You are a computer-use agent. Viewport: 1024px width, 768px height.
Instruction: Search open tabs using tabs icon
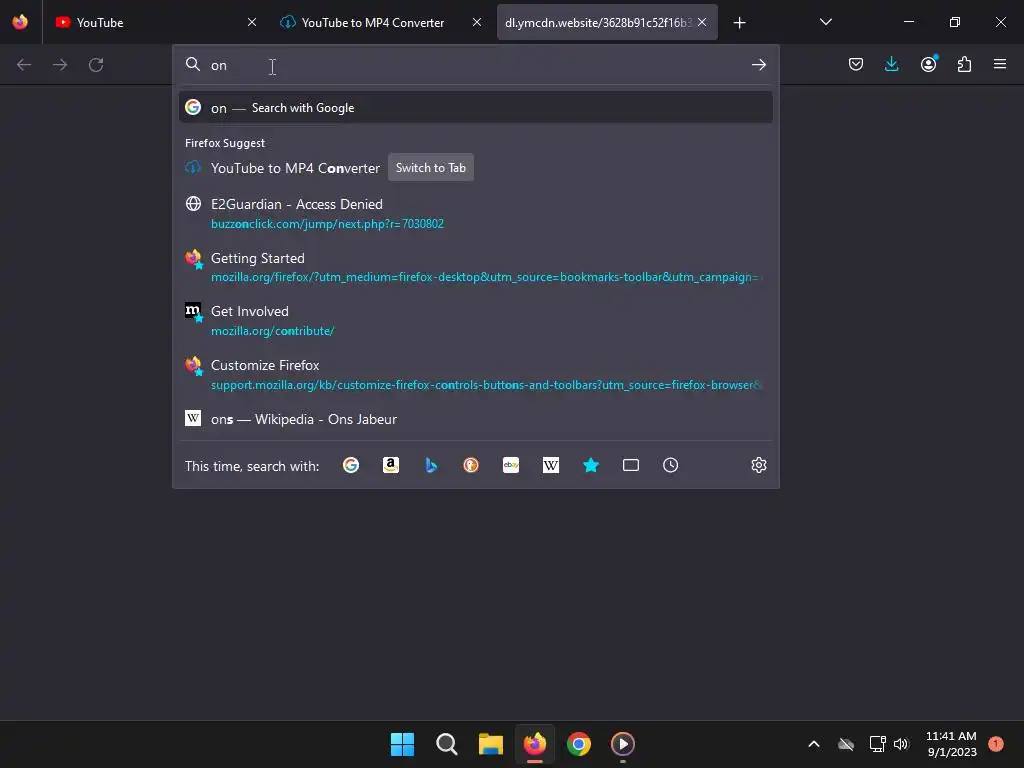(x=631, y=465)
